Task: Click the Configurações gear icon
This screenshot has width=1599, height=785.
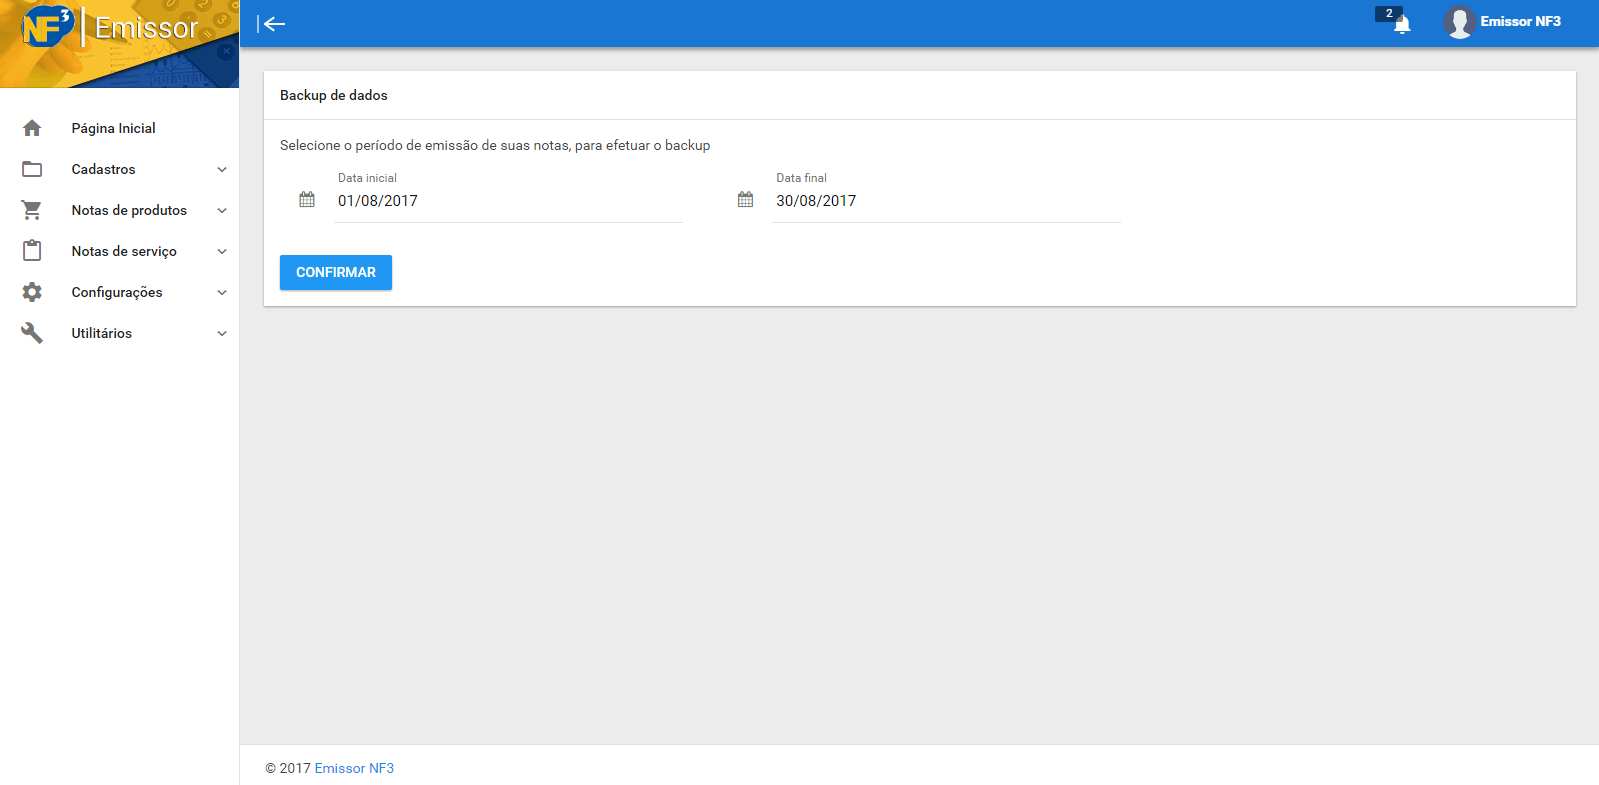Action: pyautogui.click(x=32, y=292)
